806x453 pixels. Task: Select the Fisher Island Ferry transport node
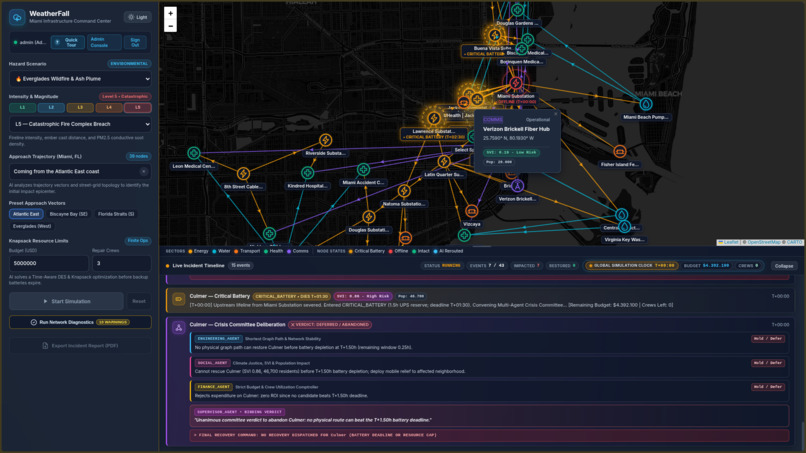[x=619, y=152]
